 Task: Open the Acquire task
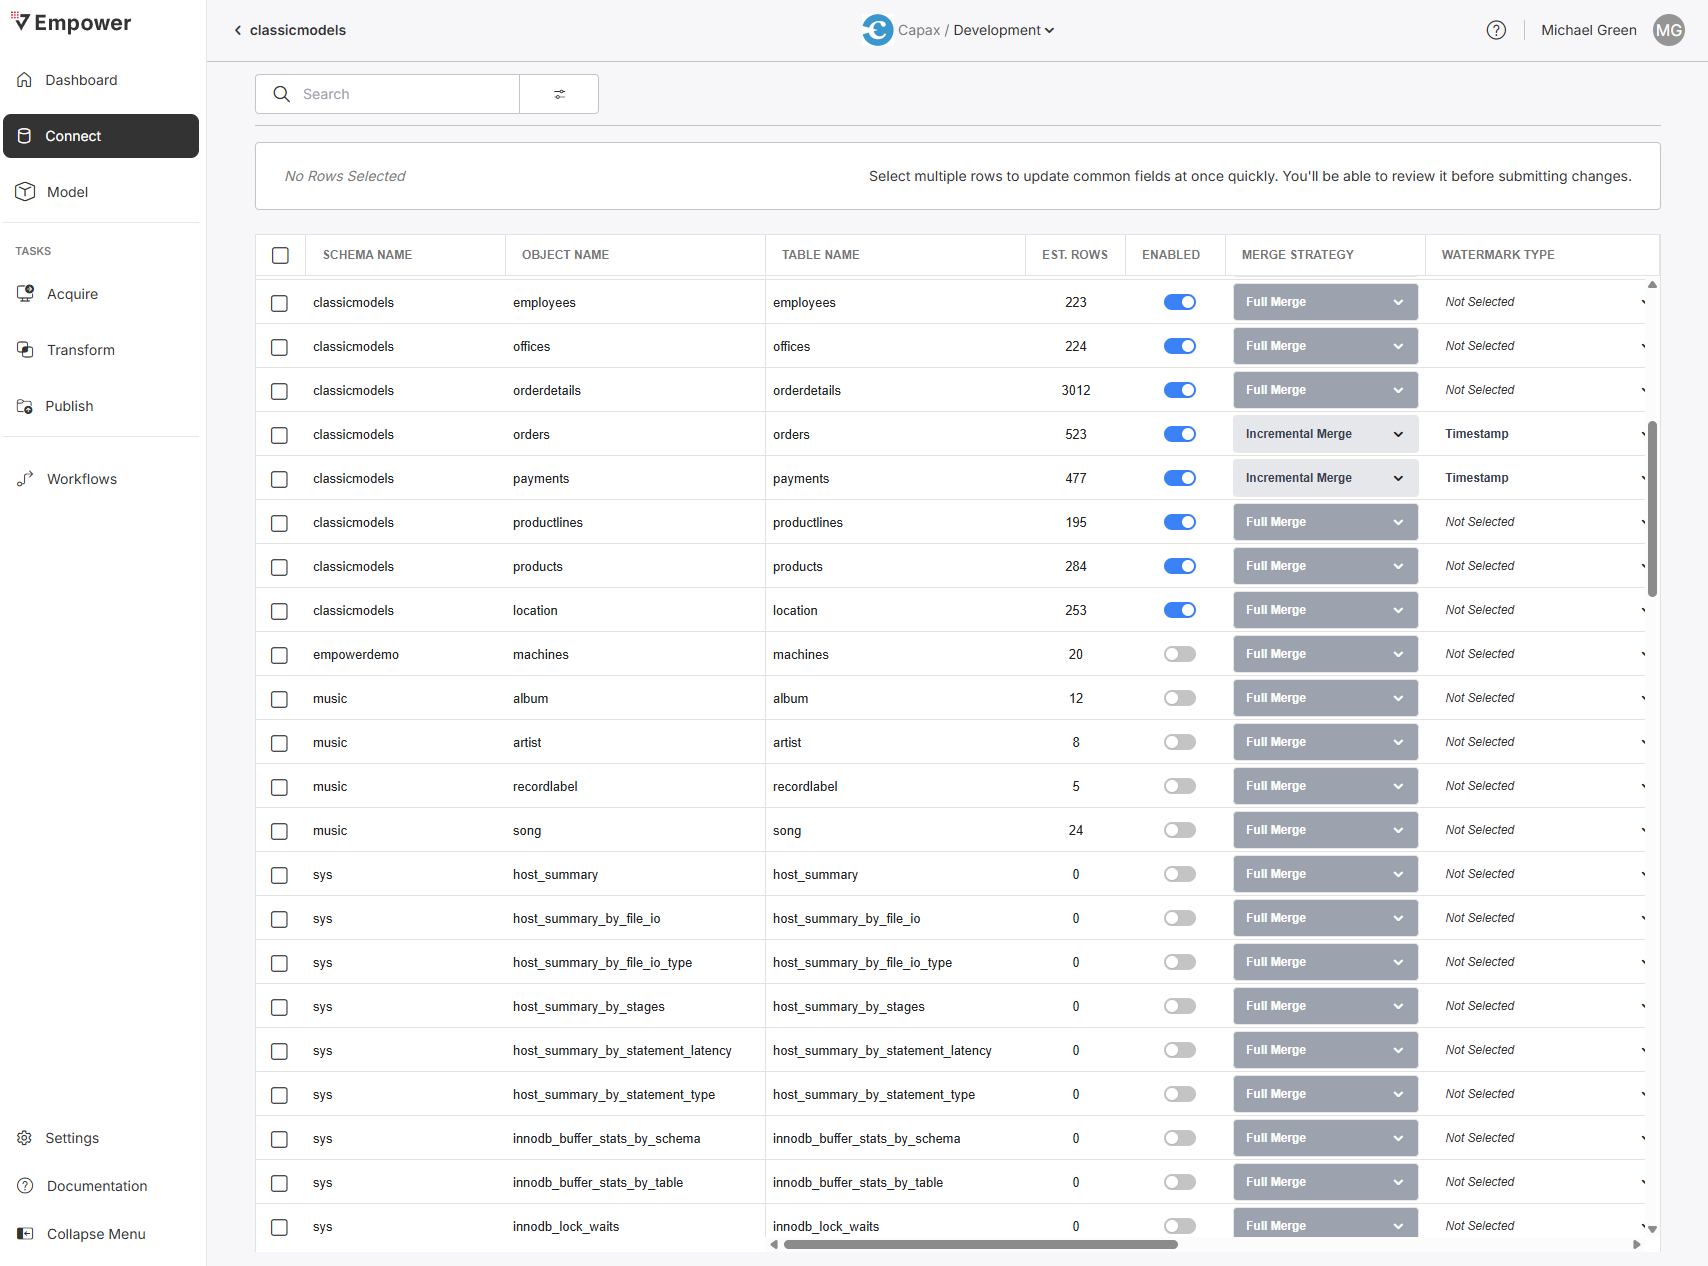point(101,294)
